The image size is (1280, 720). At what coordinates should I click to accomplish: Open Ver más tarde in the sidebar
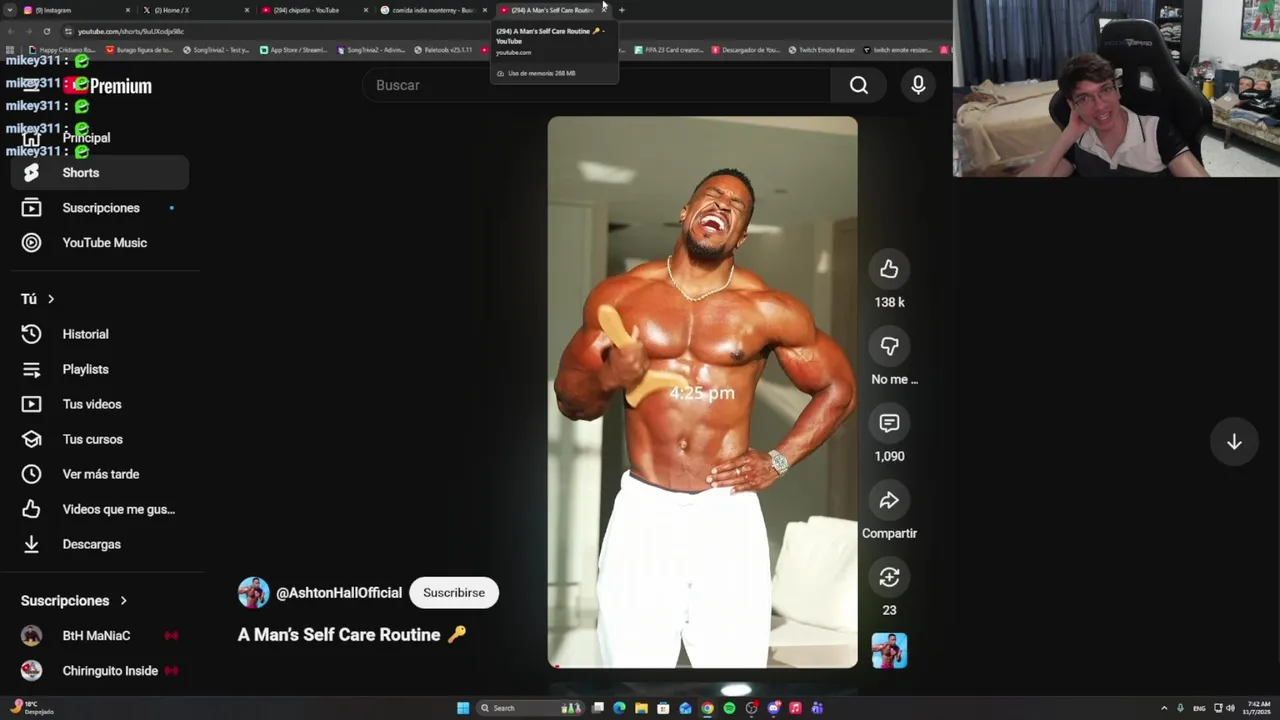[100, 474]
